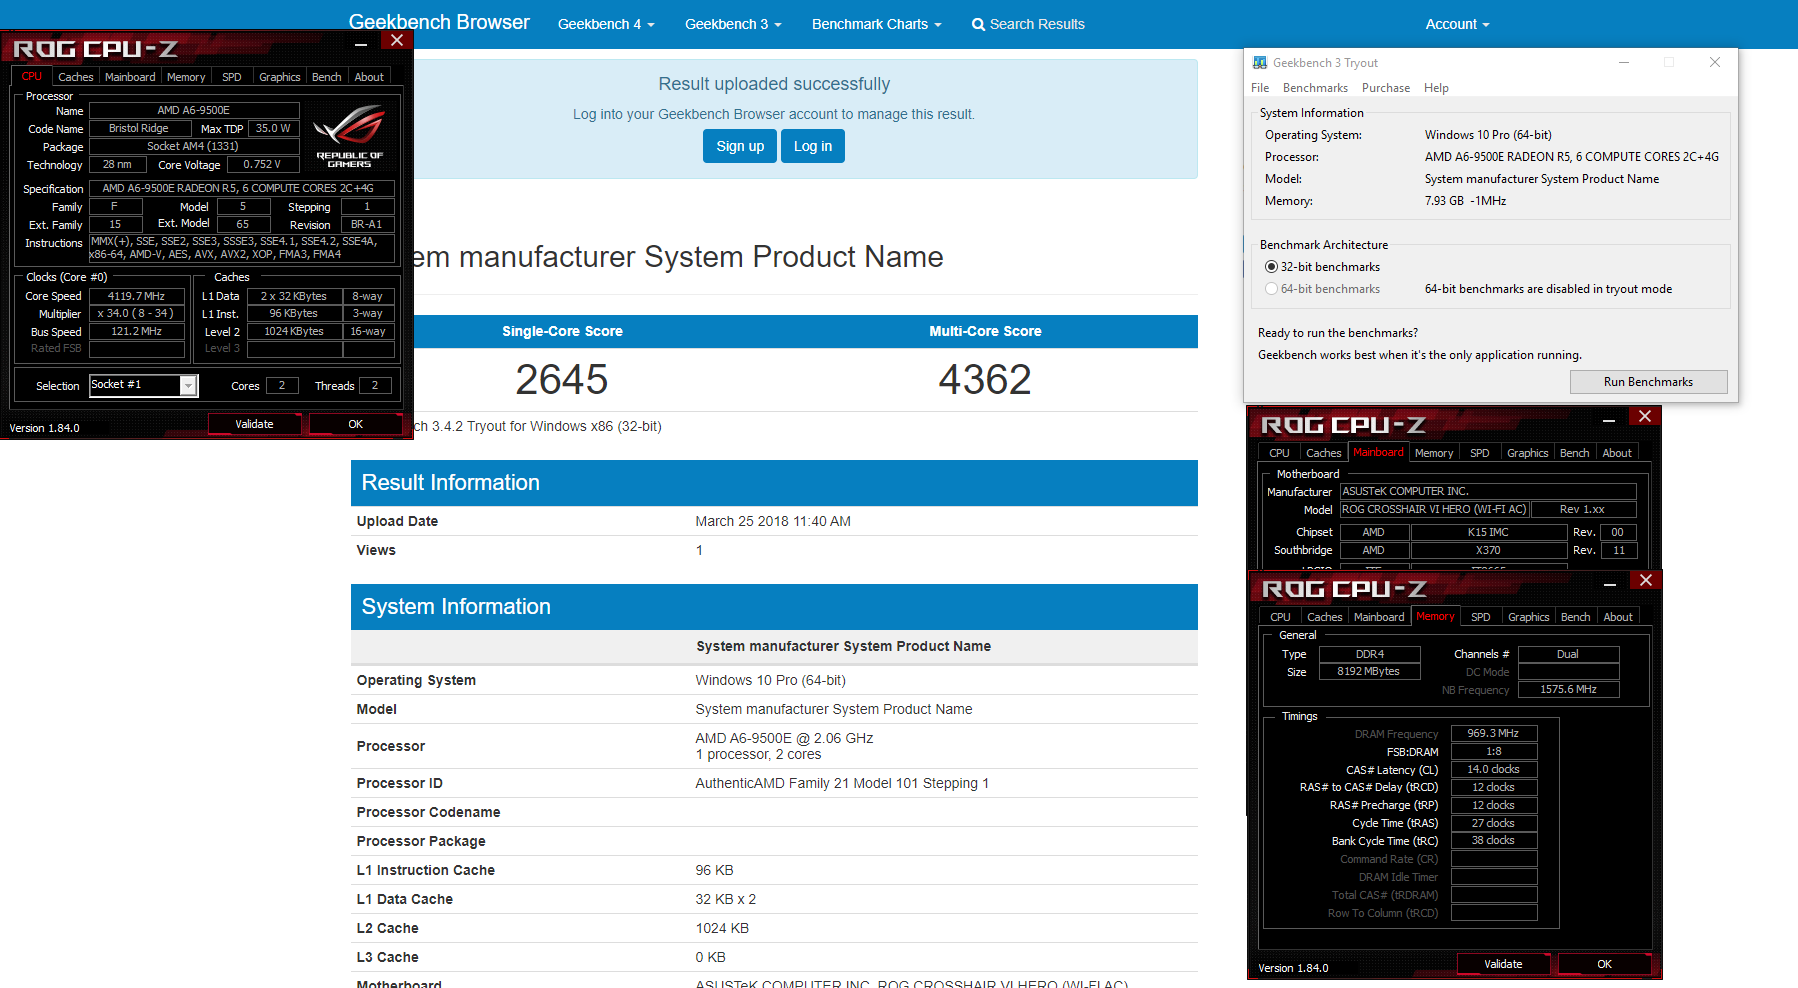Click the Core Speed value 4119.7 MHz

tap(137, 296)
